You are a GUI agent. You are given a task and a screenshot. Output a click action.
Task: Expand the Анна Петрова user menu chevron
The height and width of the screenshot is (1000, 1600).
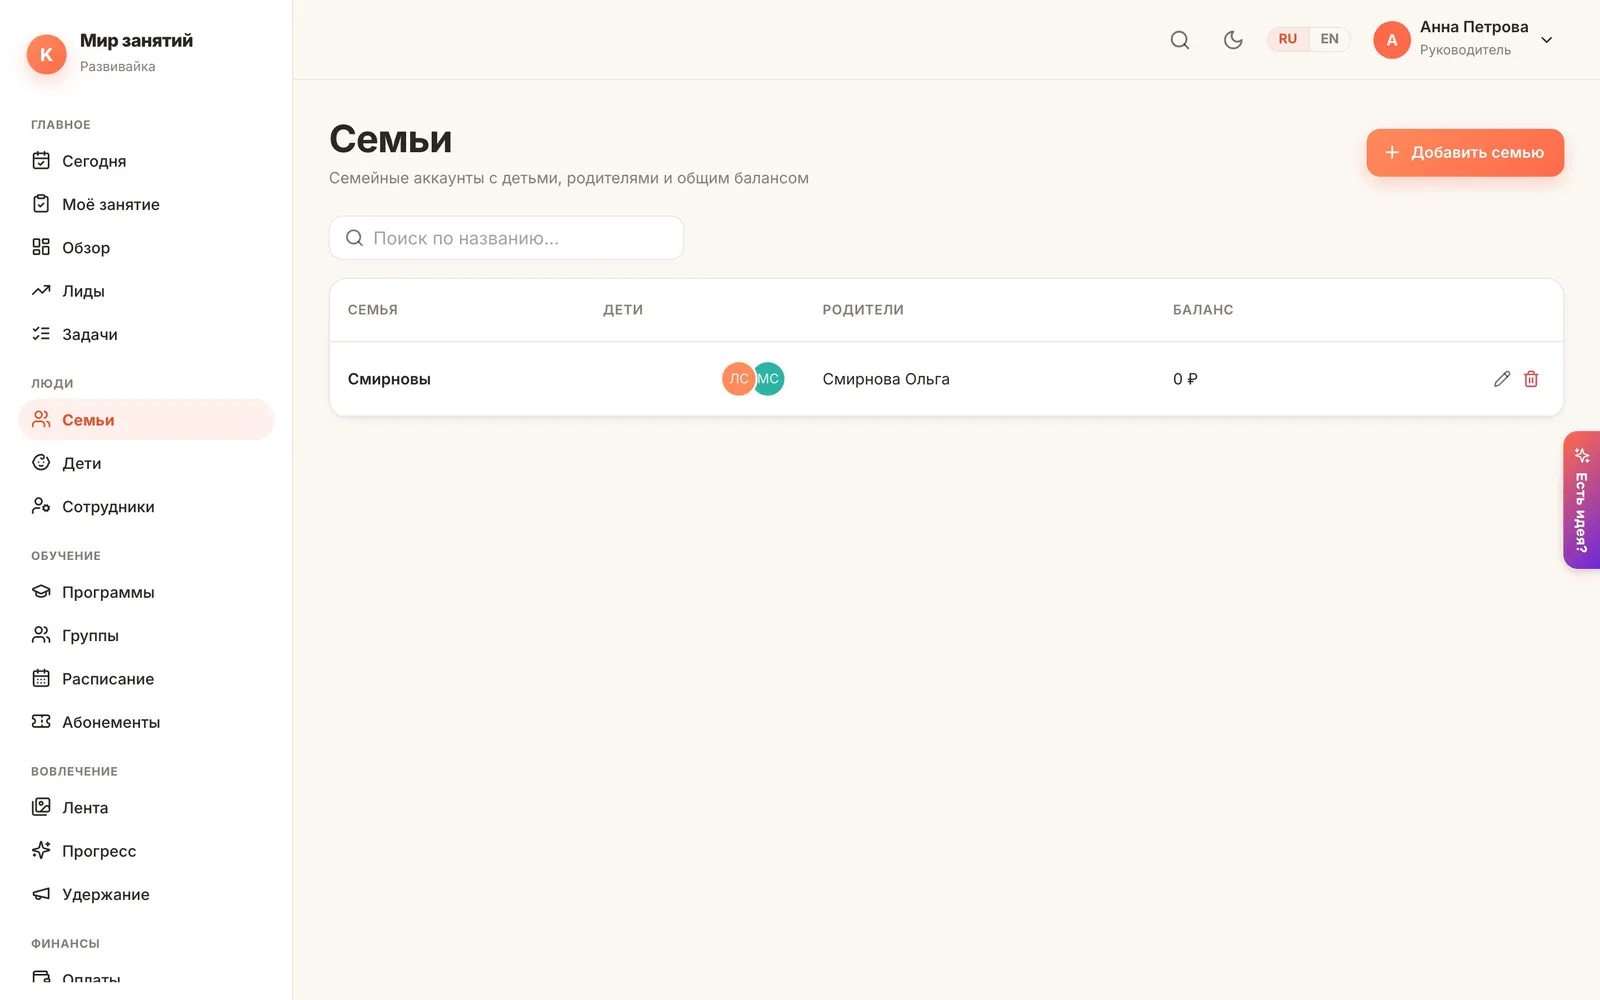pos(1547,40)
